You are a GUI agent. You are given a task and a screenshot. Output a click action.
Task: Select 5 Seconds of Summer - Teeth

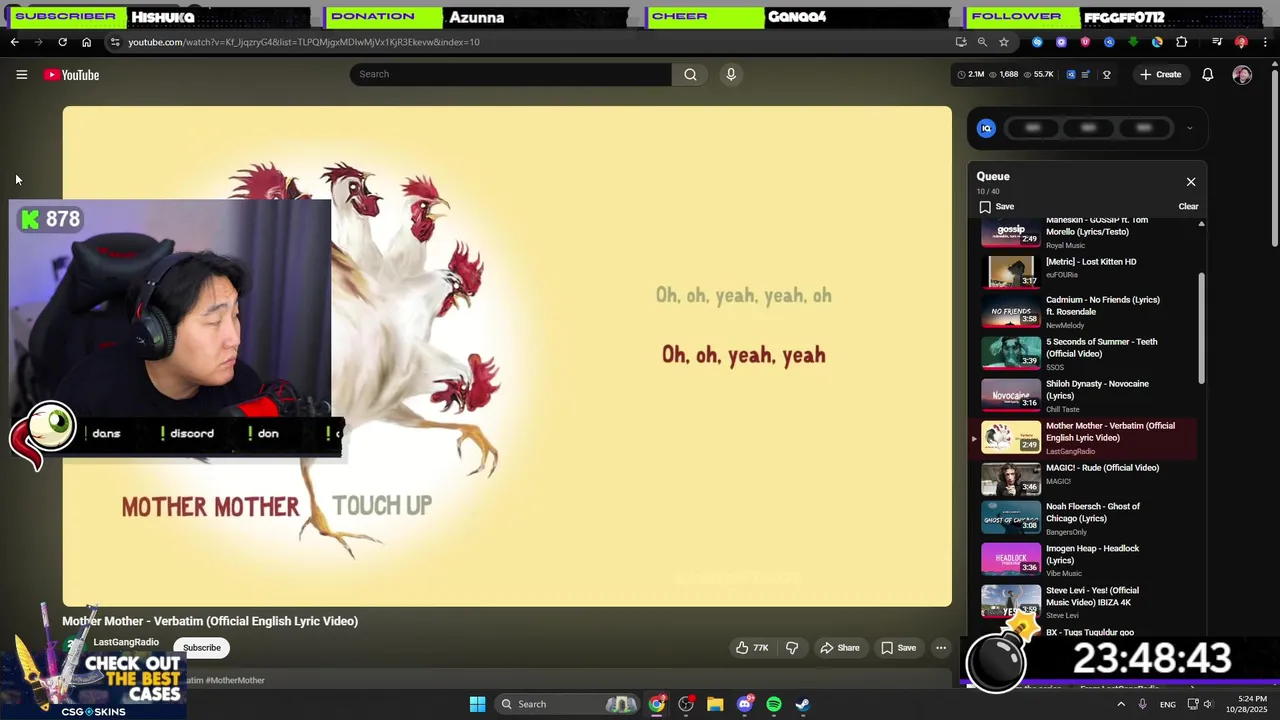(x=1088, y=354)
